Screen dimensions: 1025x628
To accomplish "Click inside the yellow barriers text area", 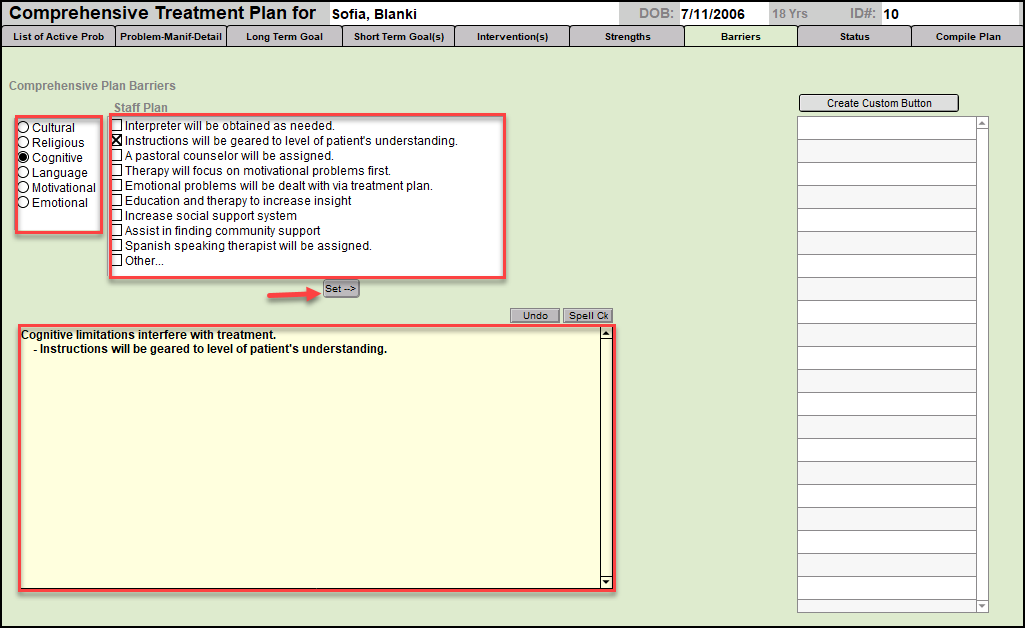I will click(x=310, y=460).
